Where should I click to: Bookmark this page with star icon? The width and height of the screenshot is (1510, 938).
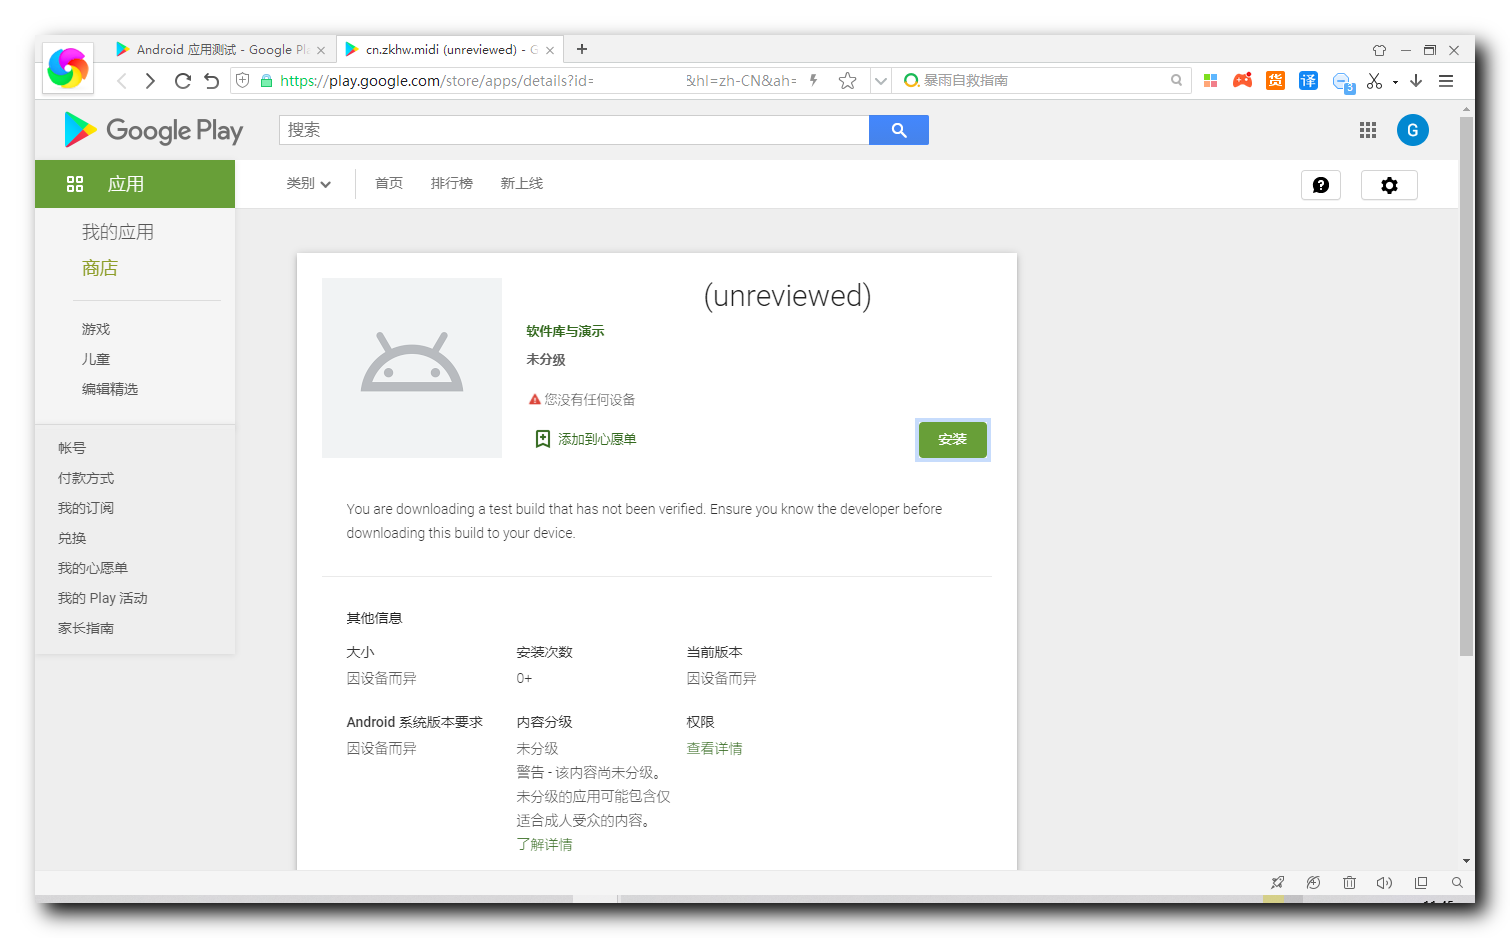[x=847, y=81]
